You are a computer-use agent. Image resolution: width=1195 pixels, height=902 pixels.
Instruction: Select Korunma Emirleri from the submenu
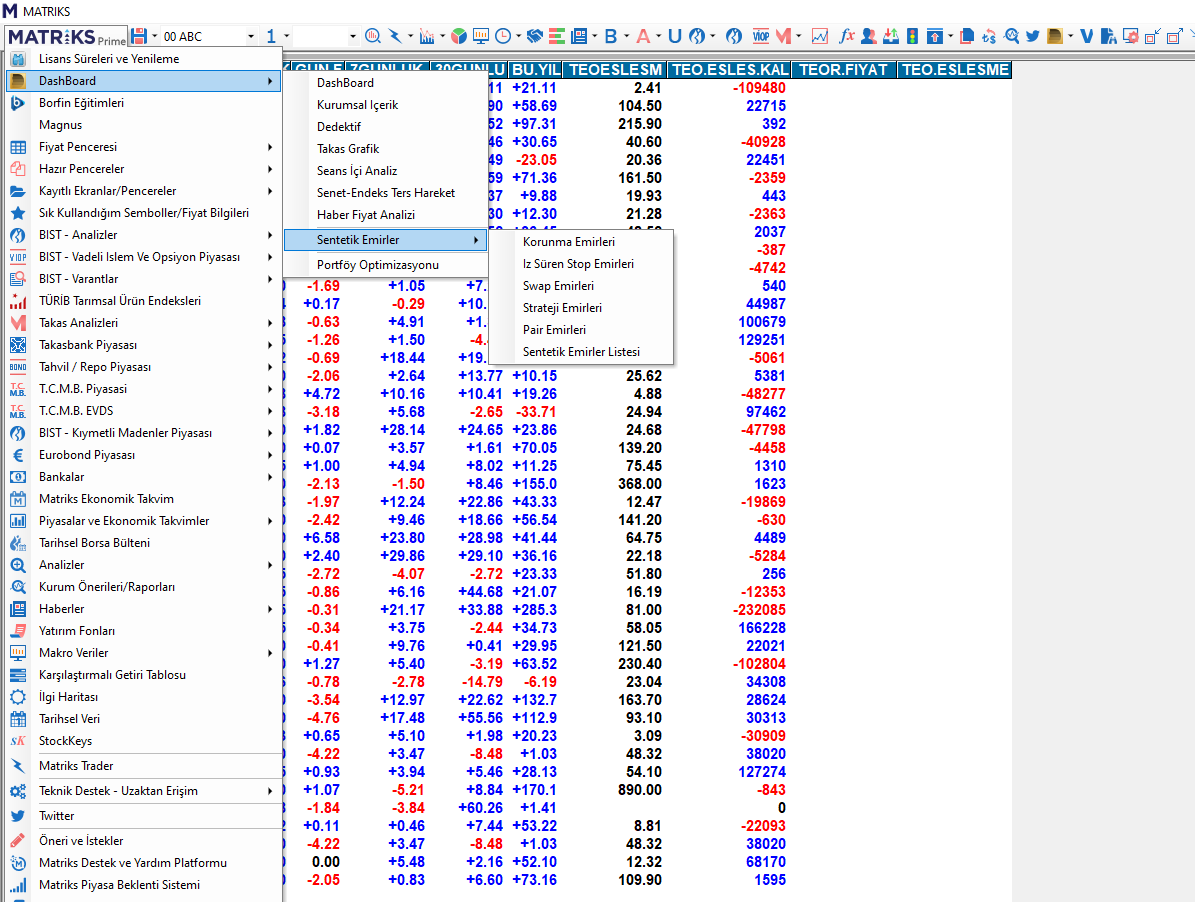[569, 242]
